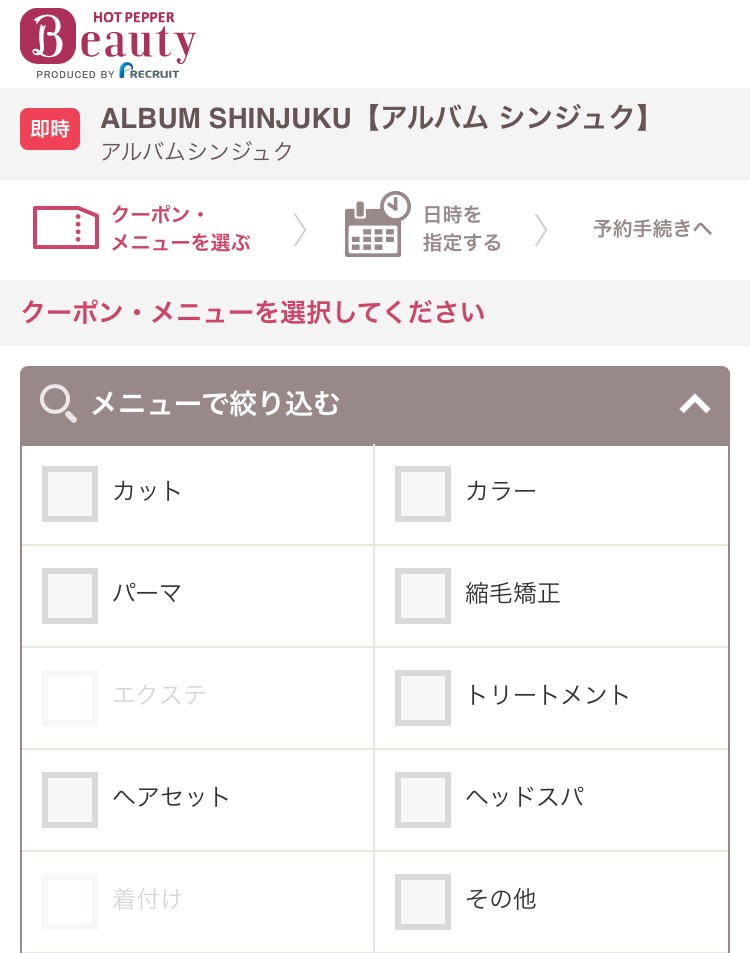
Task: Tap the red 即時 badge
Action: (50, 129)
